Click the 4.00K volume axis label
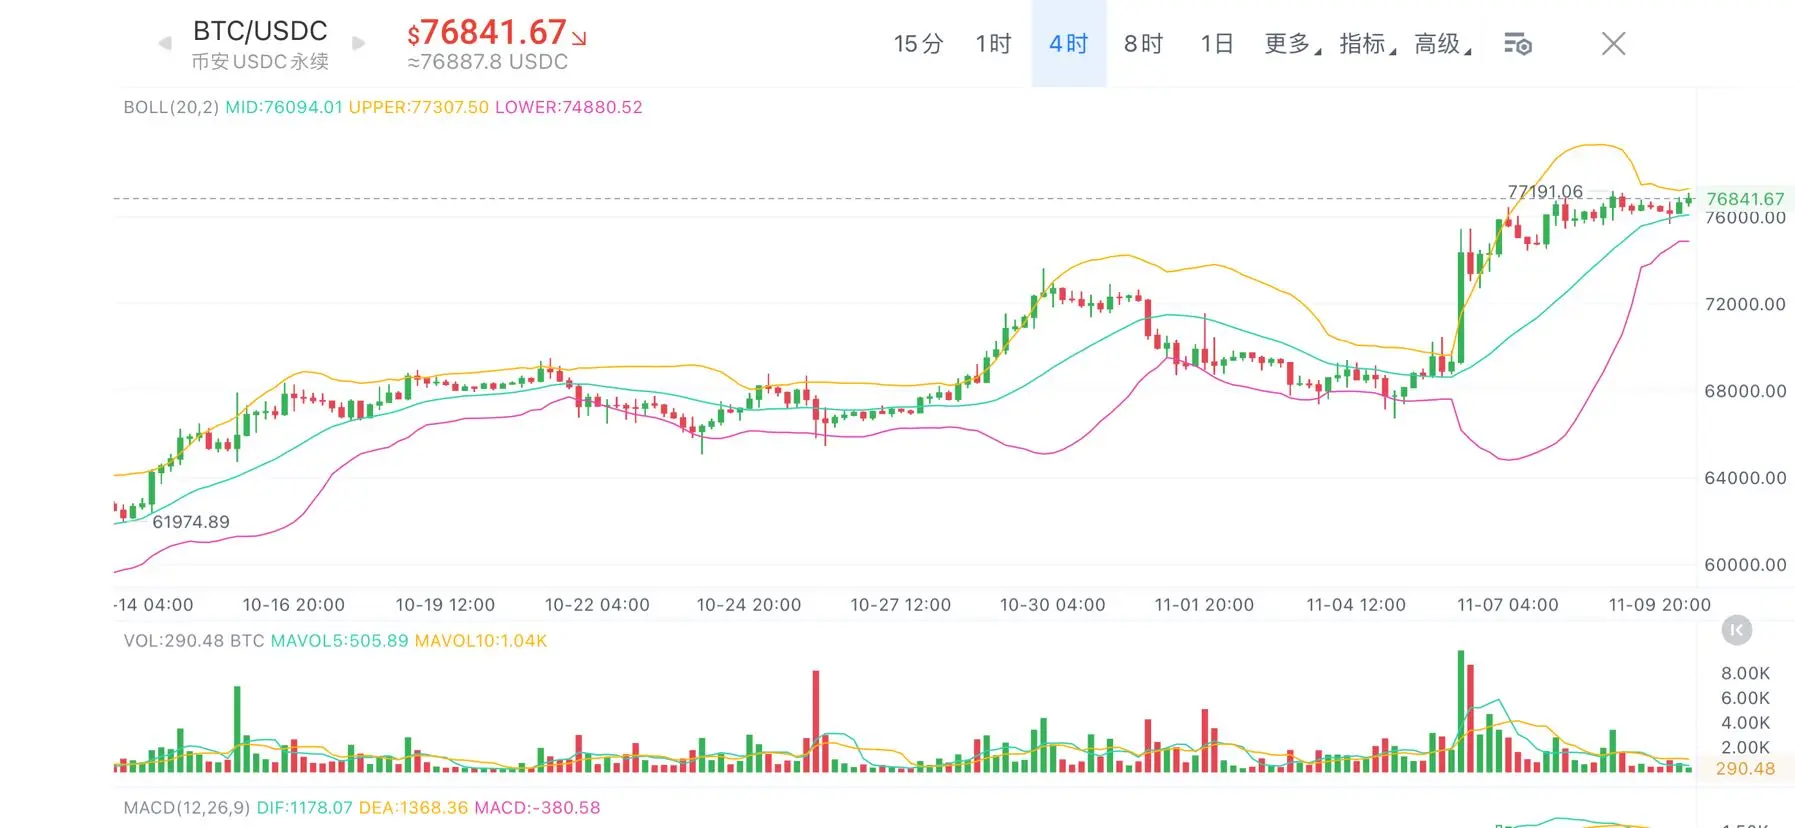The image size is (1795, 828). click(x=1745, y=723)
